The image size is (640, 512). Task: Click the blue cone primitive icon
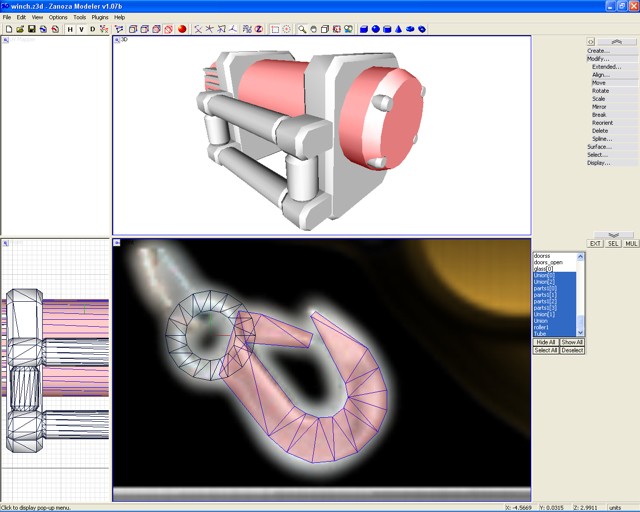tap(398, 29)
